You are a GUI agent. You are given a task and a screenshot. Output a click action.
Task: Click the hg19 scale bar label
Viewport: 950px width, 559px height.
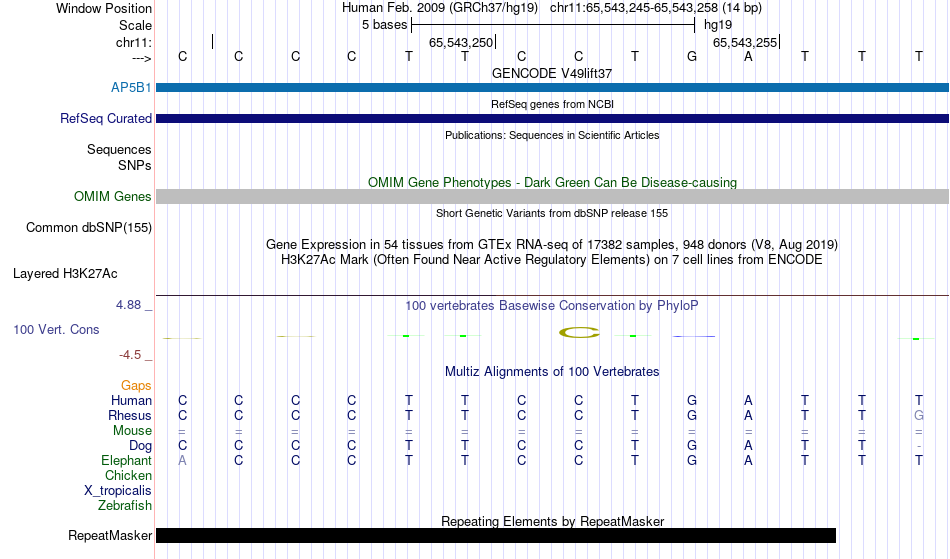click(x=718, y=25)
